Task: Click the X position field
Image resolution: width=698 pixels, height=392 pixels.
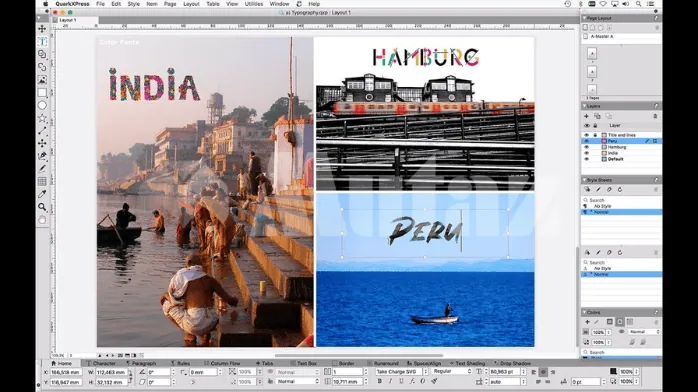Action: (x=65, y=372)
